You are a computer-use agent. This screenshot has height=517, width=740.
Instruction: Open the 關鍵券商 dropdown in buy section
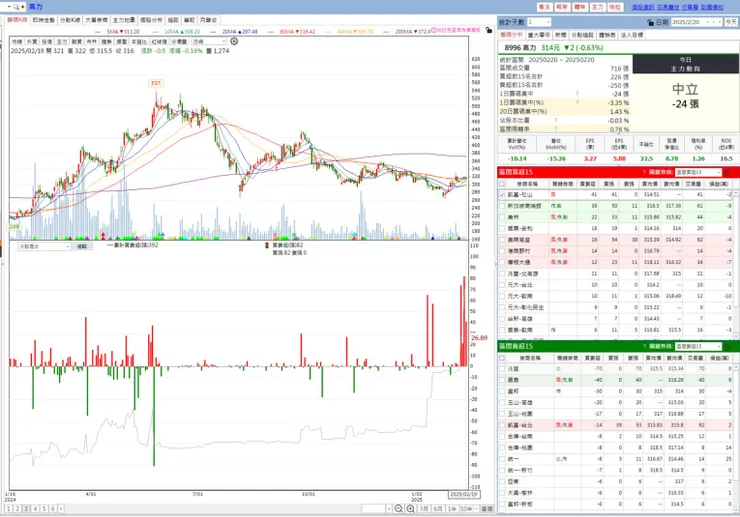pos(698,172)
